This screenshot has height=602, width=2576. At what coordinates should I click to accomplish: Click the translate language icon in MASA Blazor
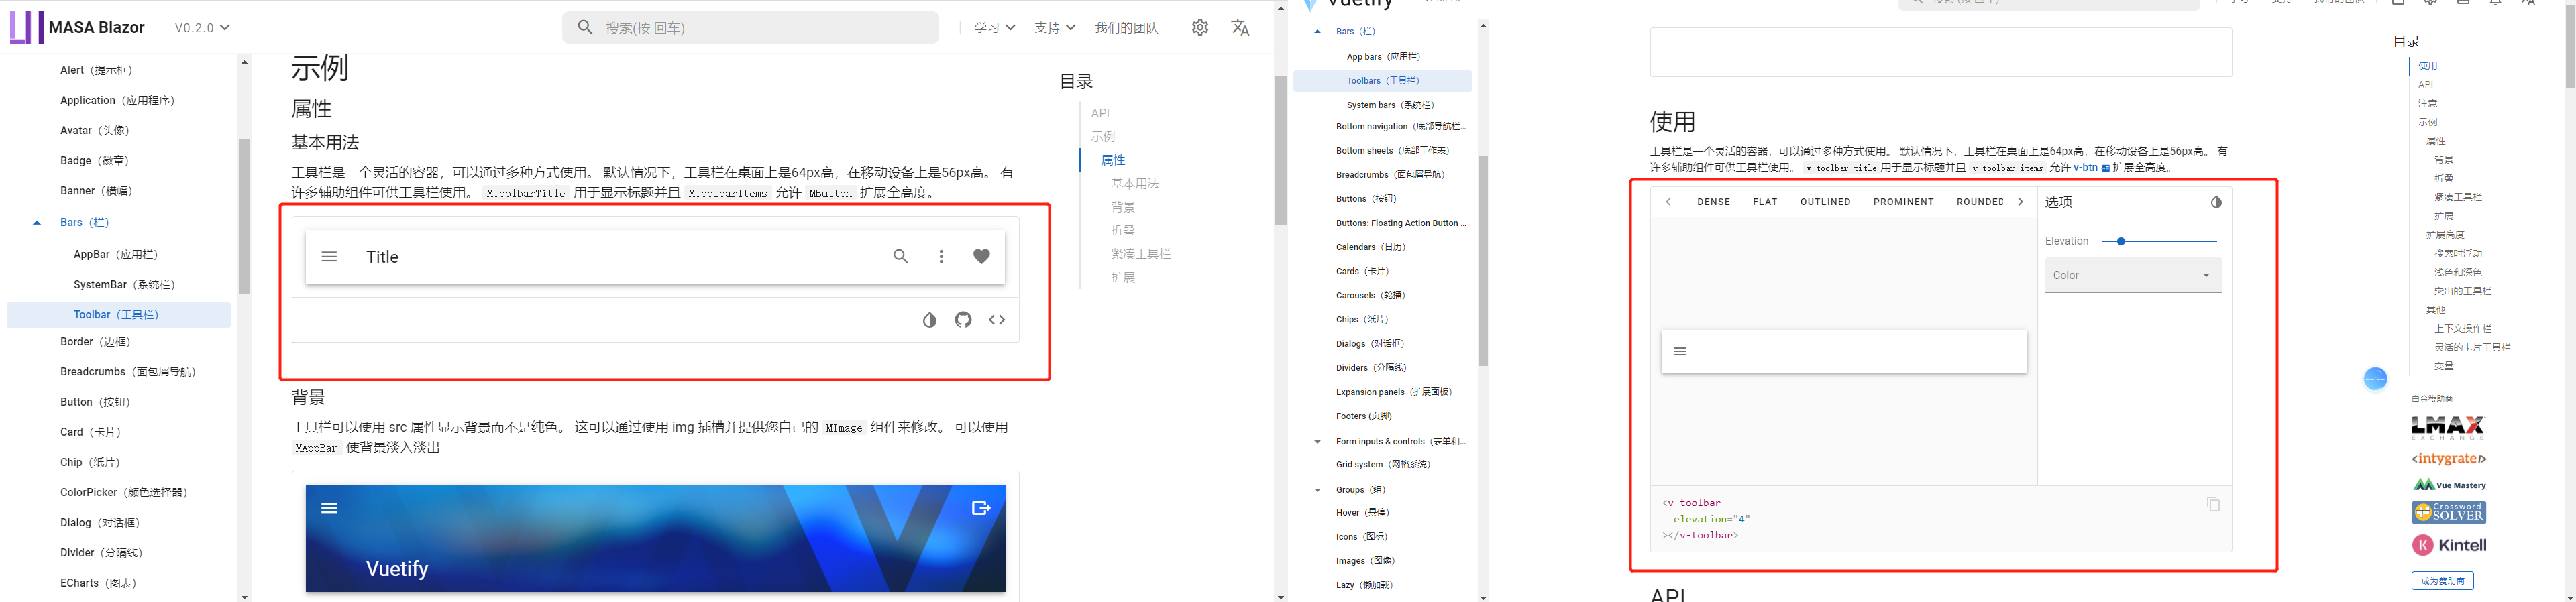tap(1240, 27)
